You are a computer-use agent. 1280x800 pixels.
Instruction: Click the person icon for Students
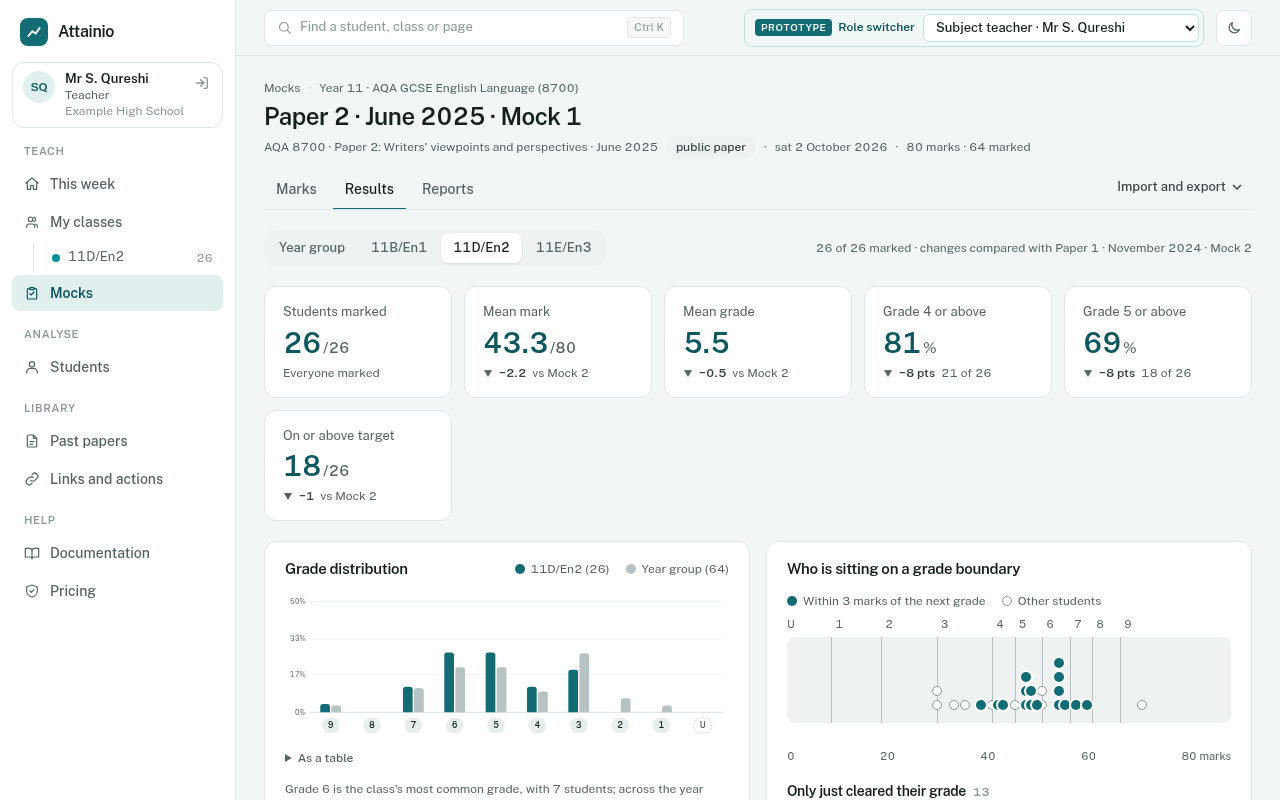[32, 367]
